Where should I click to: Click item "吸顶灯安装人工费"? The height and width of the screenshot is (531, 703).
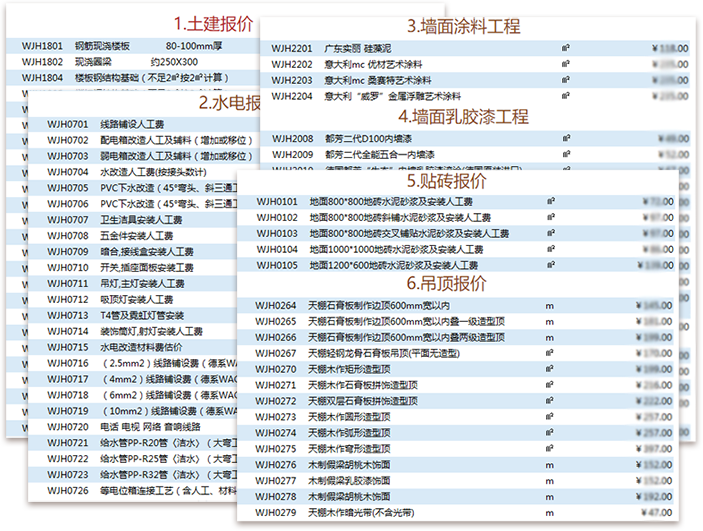pos(137,300)
